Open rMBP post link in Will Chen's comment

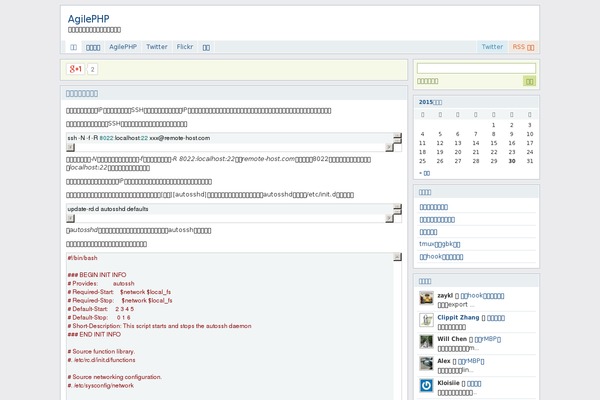pos(488,339)
